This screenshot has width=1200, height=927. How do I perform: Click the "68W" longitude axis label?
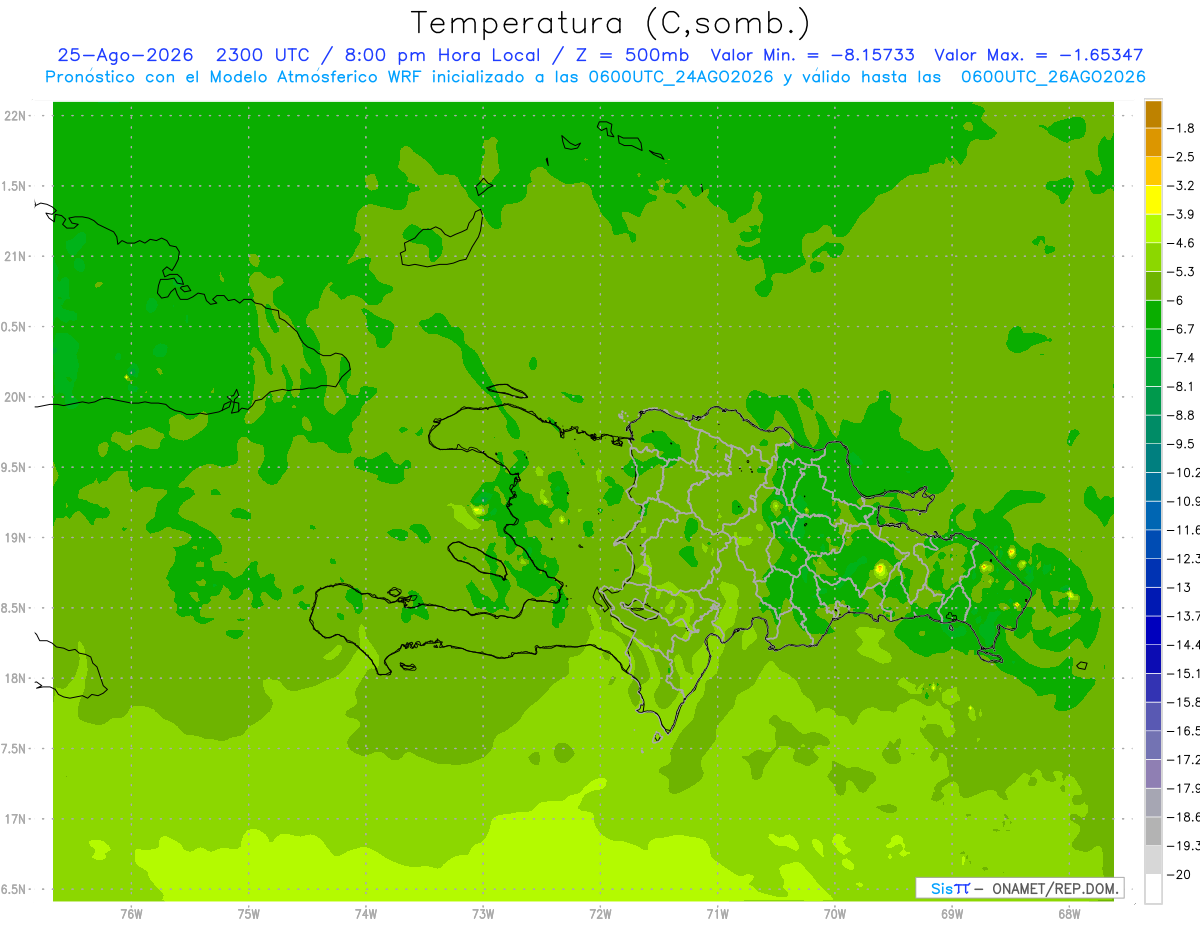coord(1068,913)
